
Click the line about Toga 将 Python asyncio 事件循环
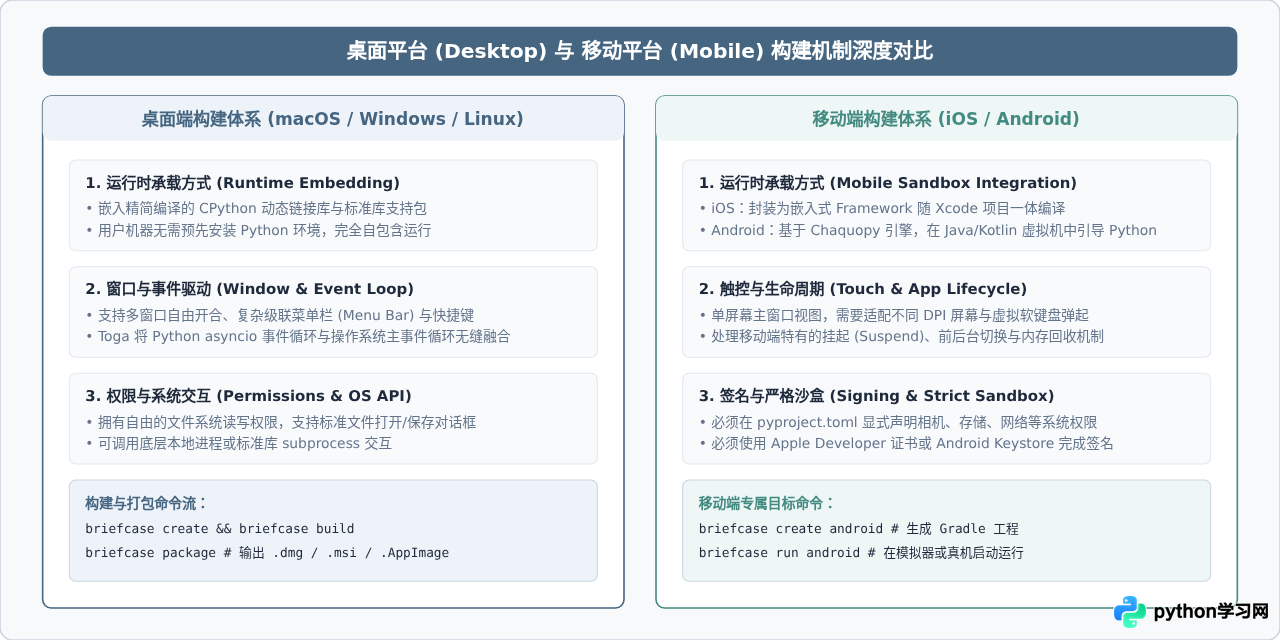click(298, 336)
